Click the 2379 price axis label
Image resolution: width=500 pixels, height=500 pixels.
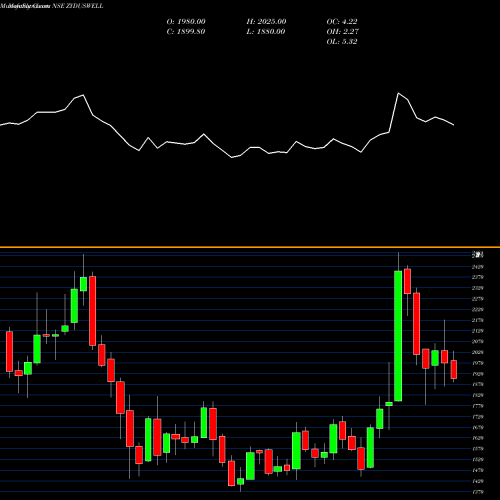[478, 277]
